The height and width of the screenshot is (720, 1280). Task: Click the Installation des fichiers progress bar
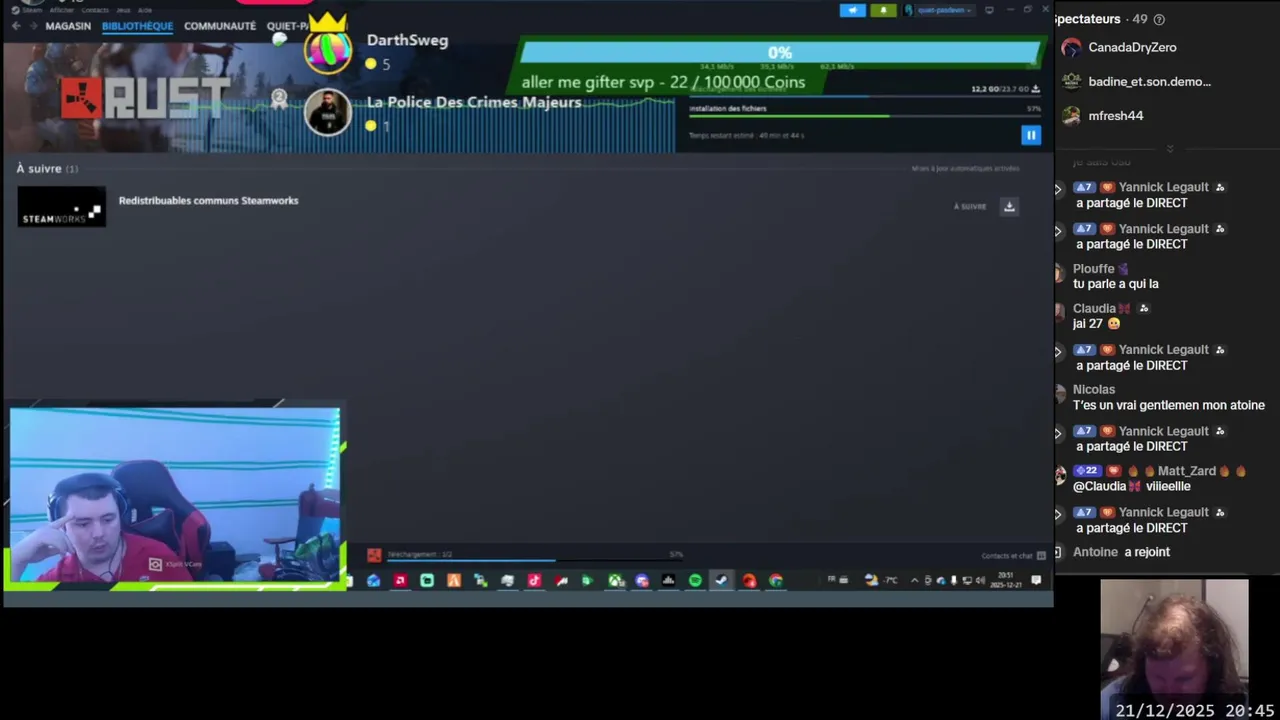point(865,116)
